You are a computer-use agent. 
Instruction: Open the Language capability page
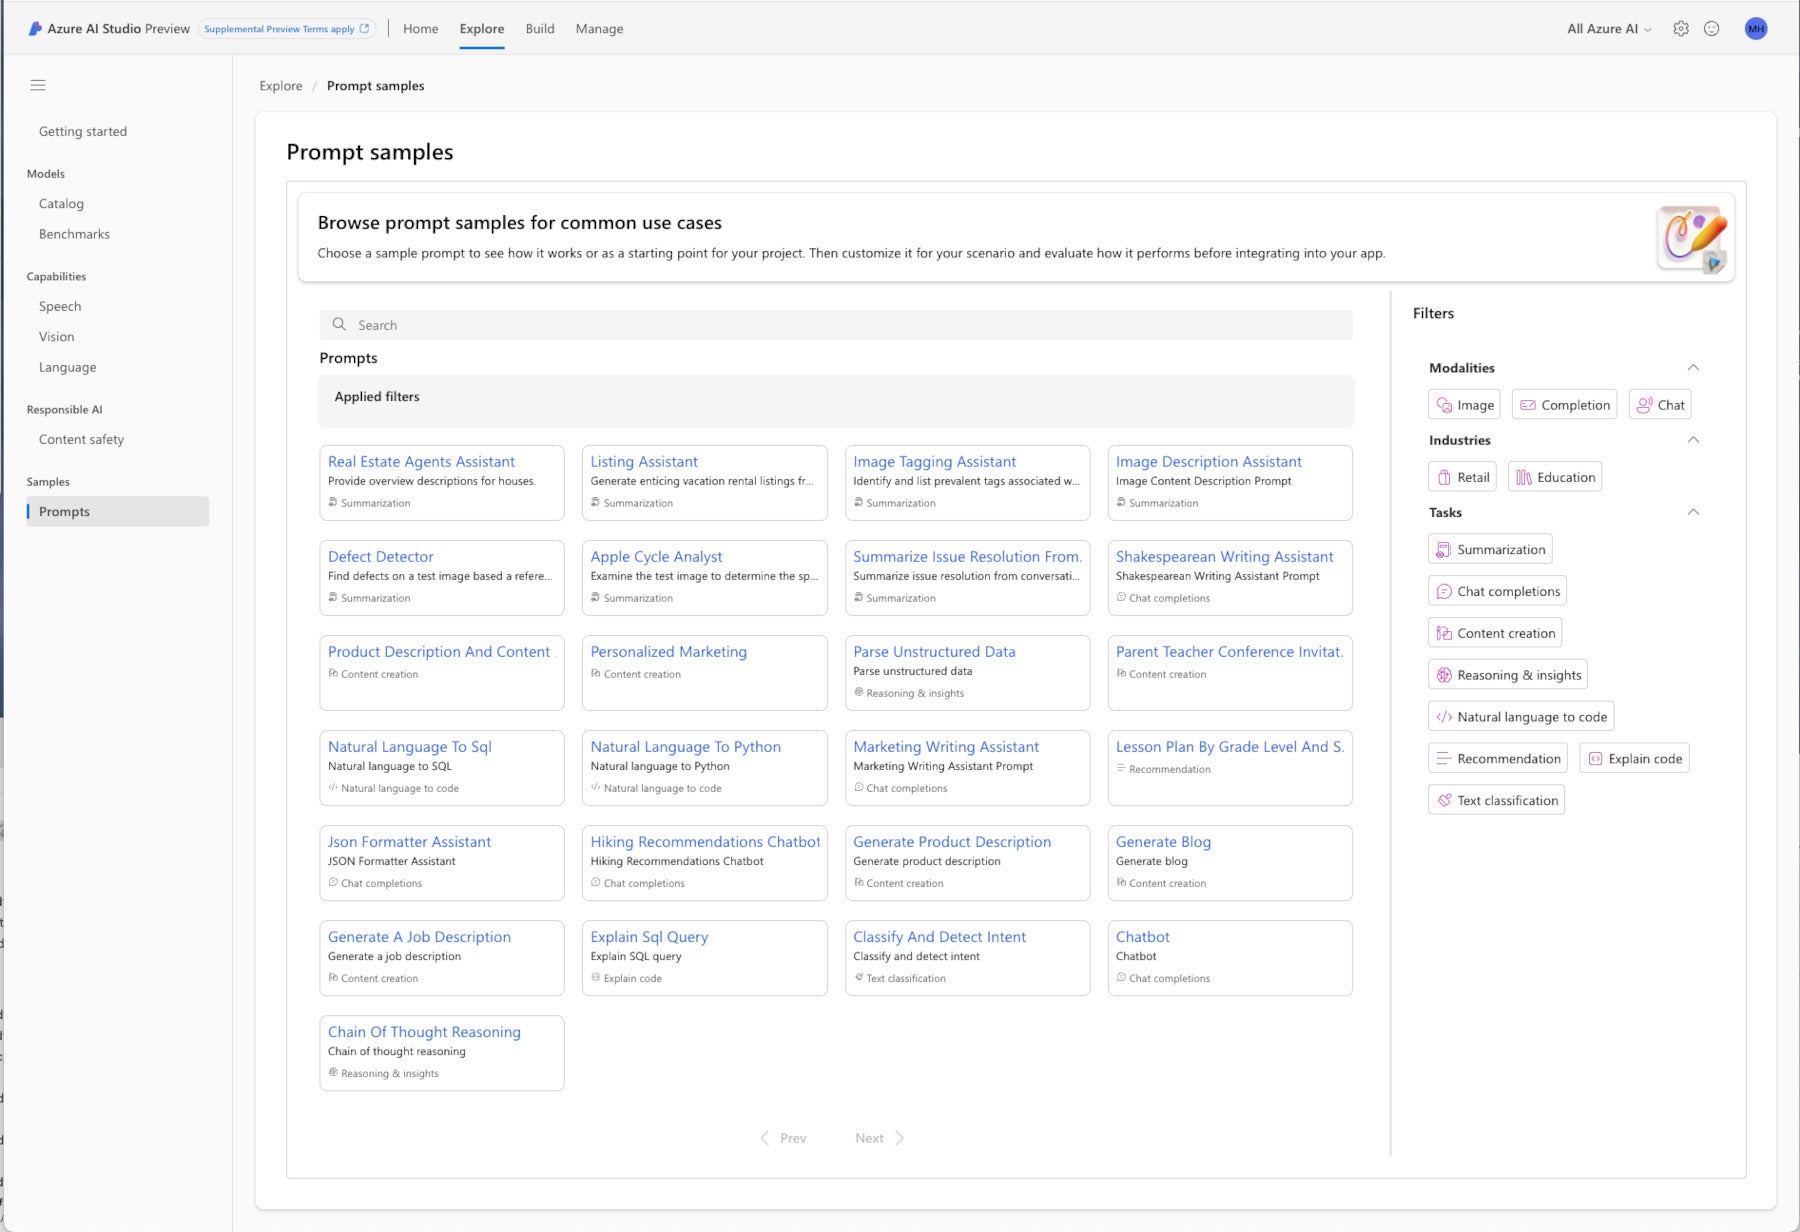68,367
